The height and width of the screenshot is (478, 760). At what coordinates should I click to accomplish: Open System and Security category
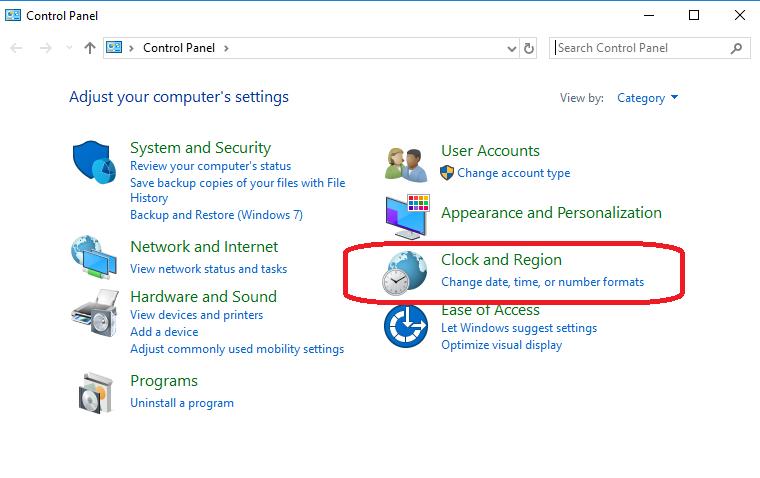[x=200, y=147]
